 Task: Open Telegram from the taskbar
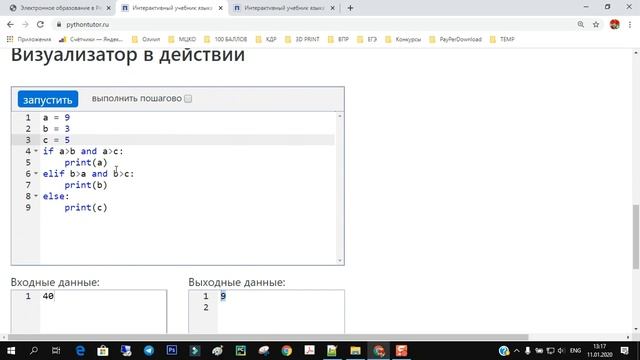(149, 351)
